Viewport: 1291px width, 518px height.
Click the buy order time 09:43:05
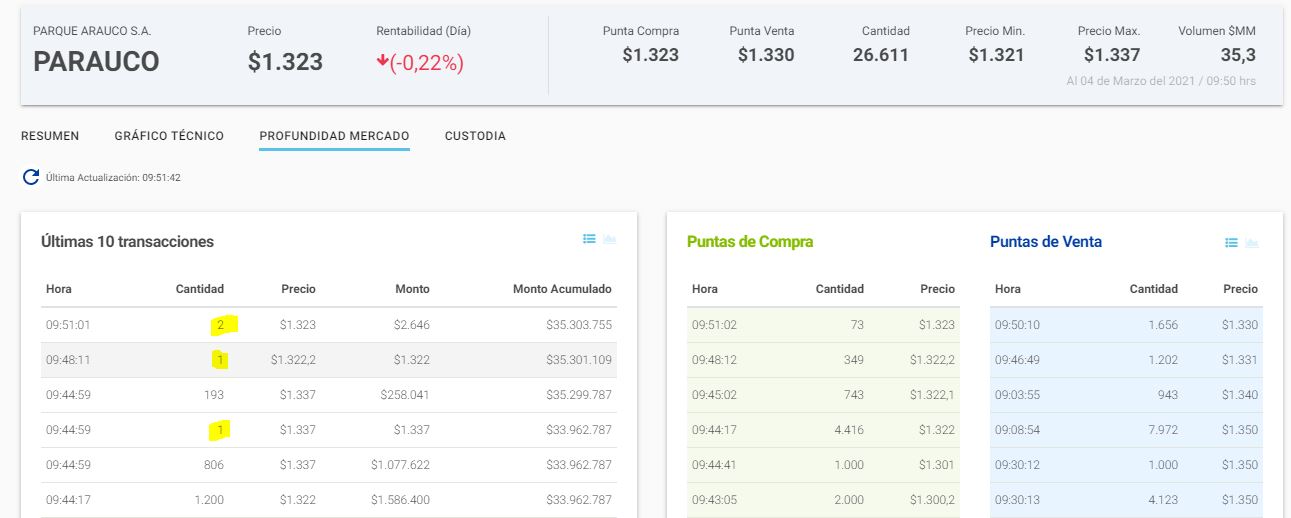[714, 500]
